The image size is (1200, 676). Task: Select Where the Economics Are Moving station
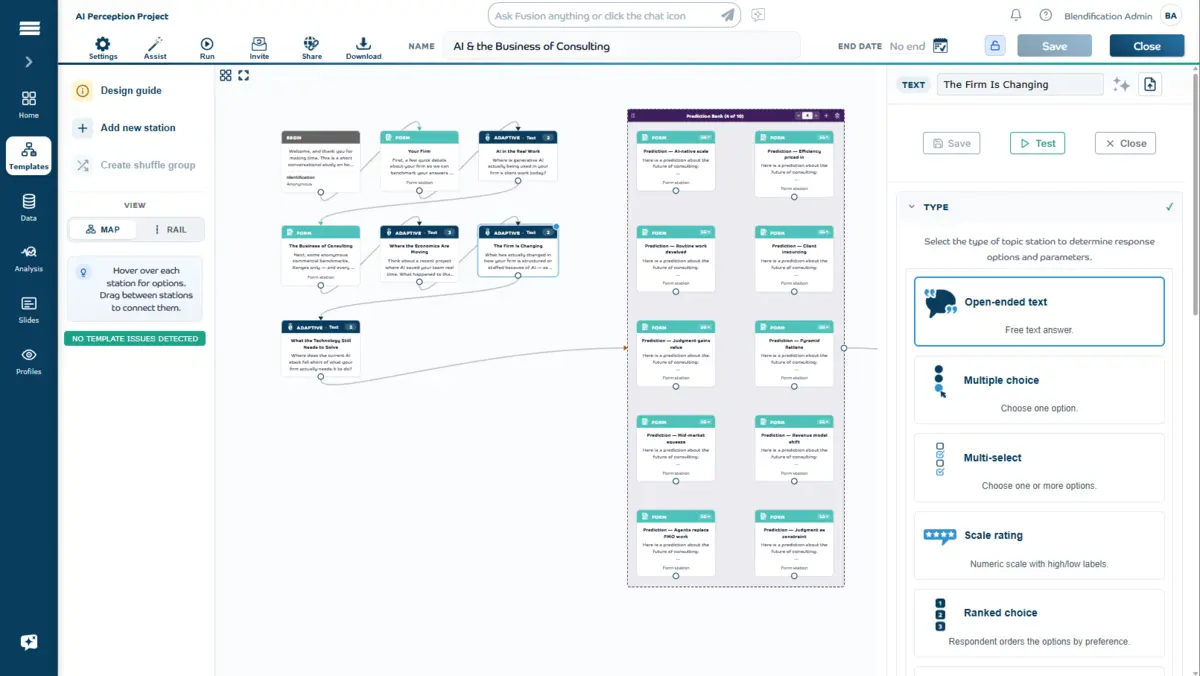point(419,252)
